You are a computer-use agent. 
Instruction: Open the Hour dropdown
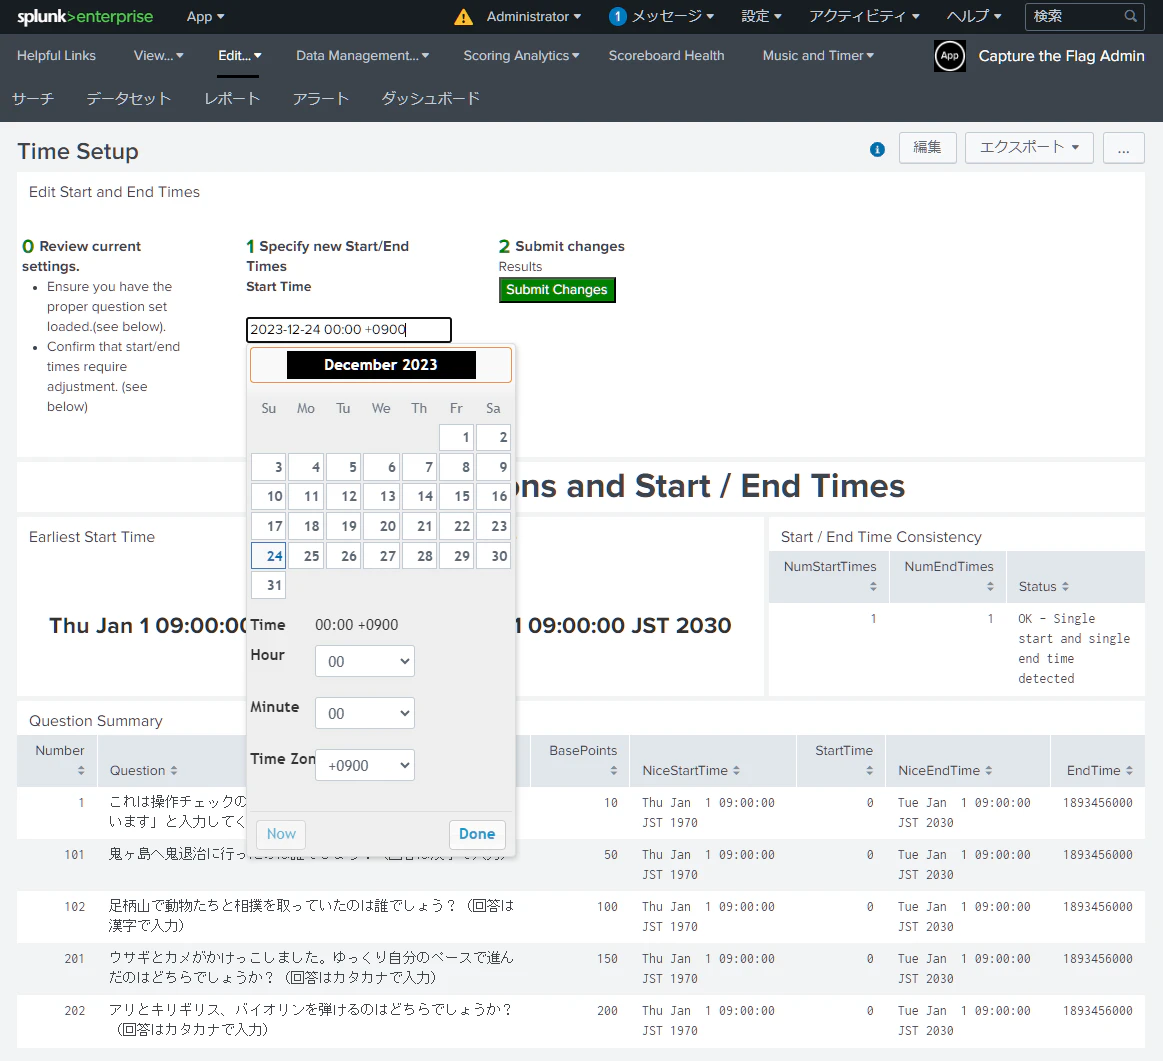point(365,661)
